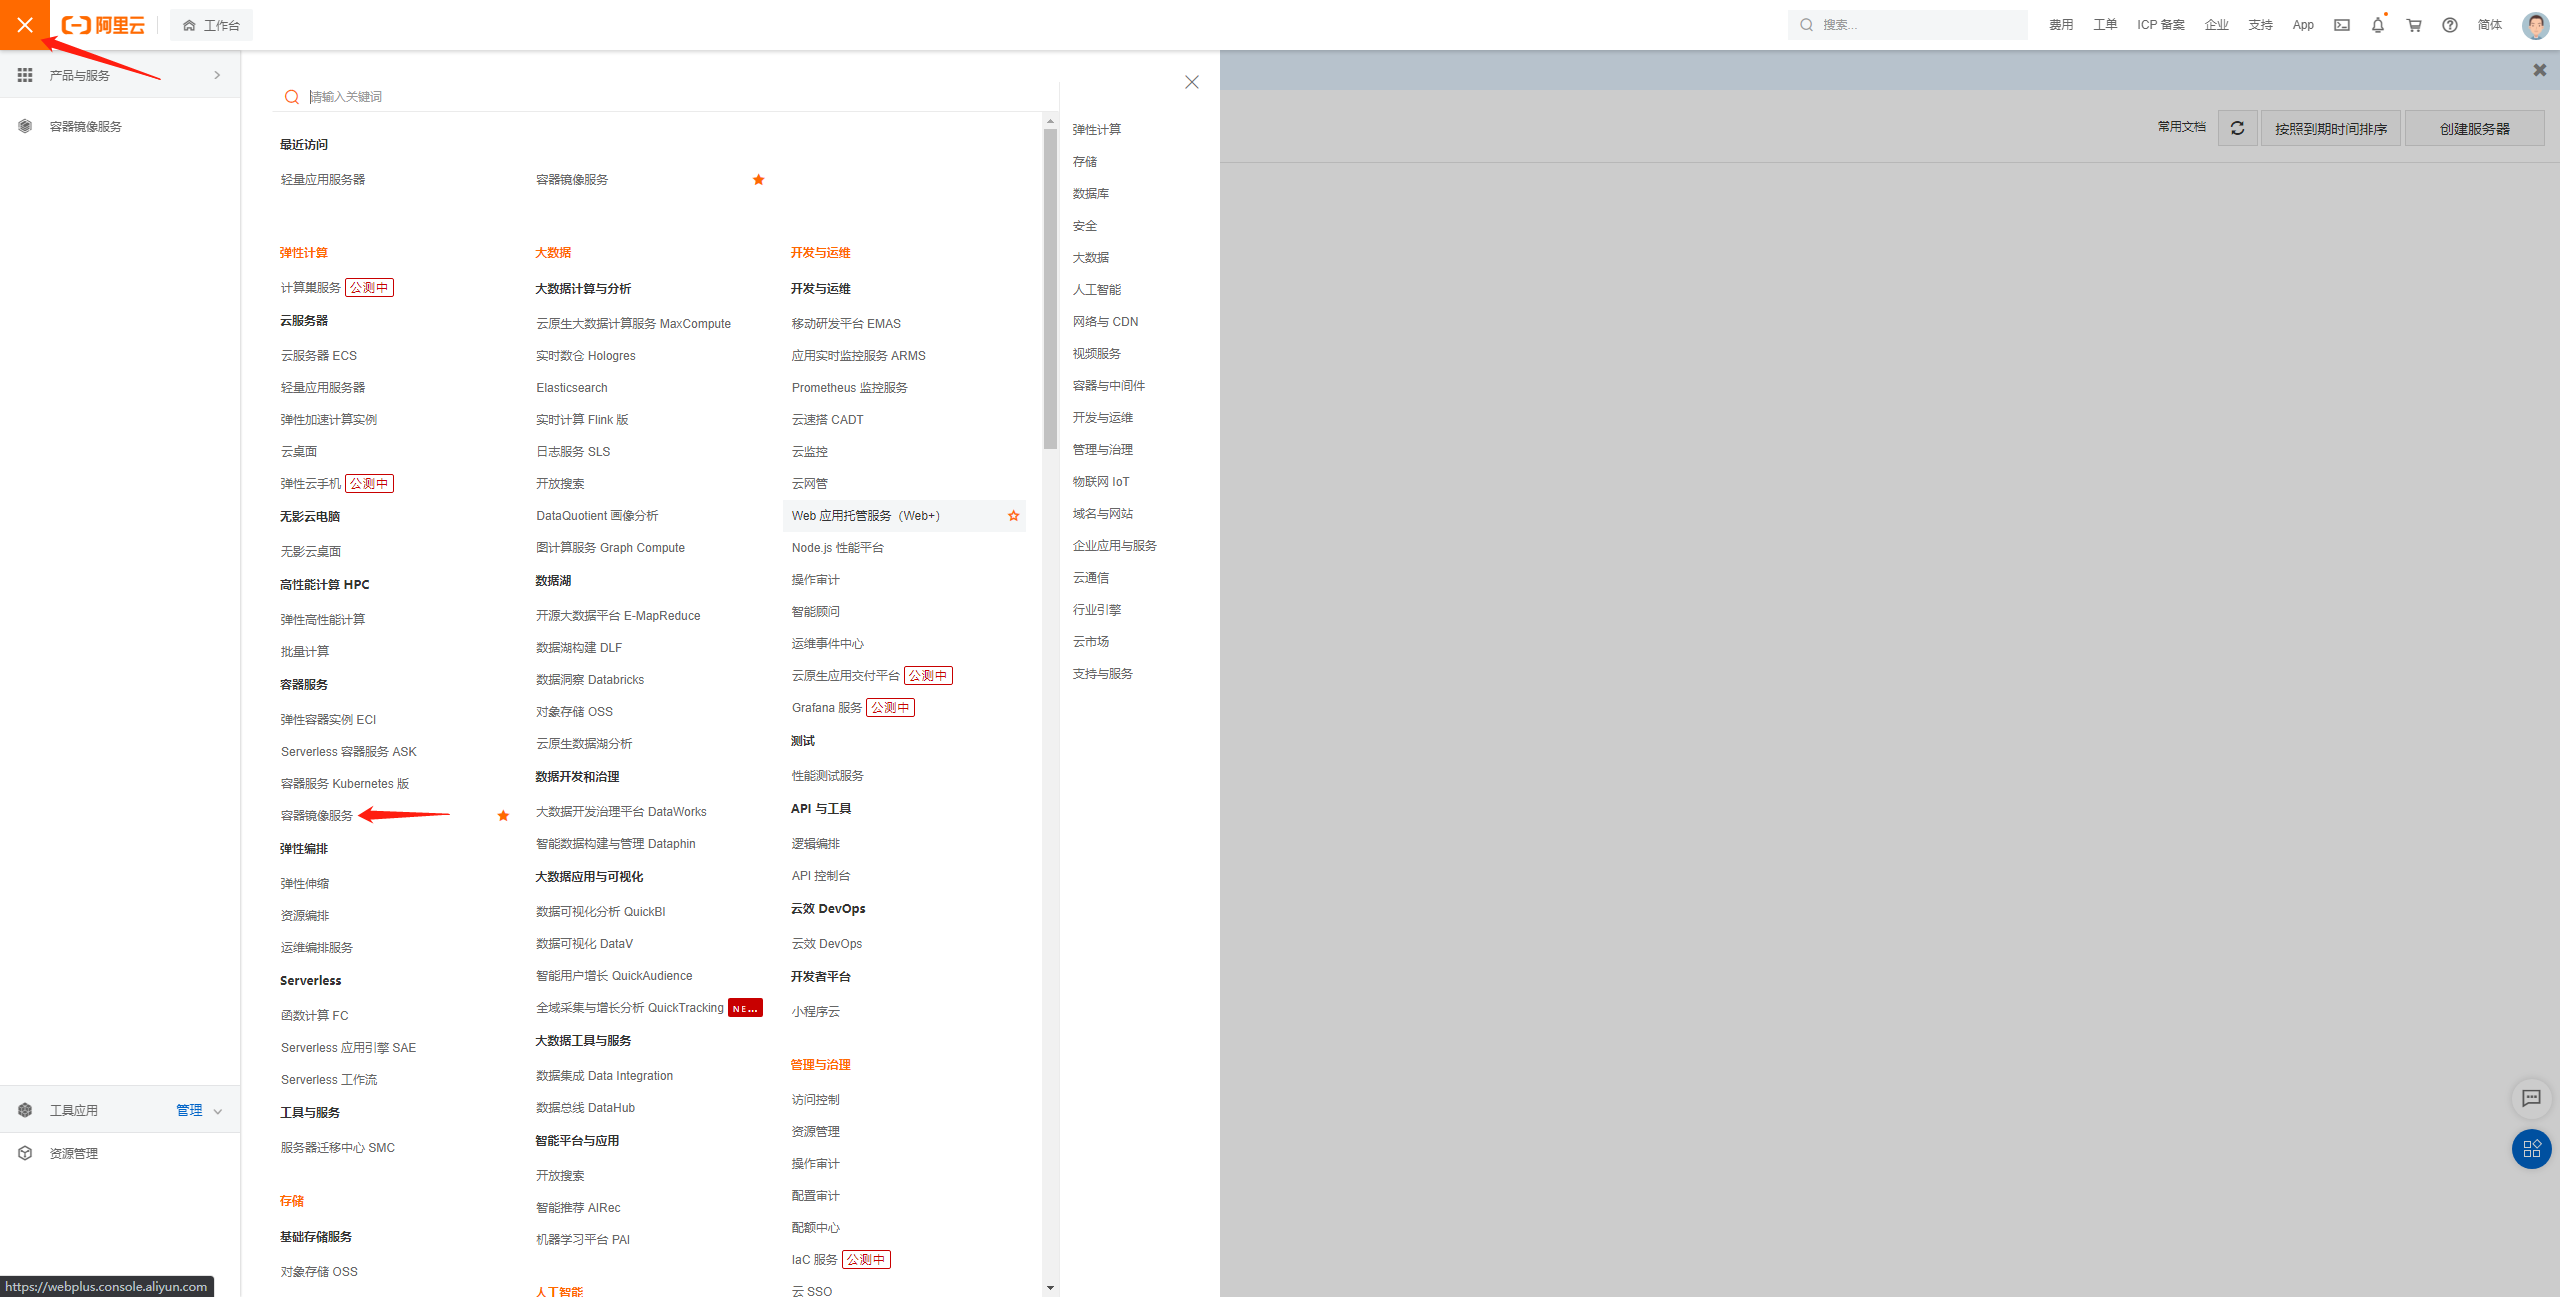
Task: Click the 创建服务器 button
Action: coord(2474,128)
